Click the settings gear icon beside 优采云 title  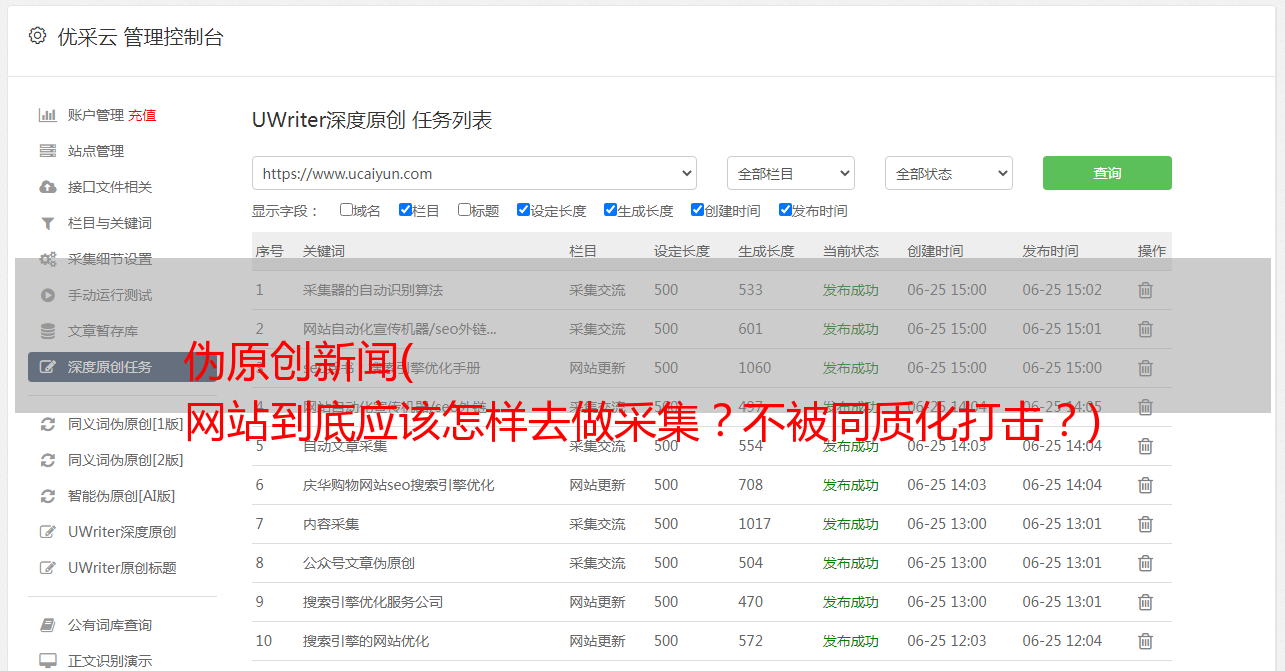tap(37, 36)
